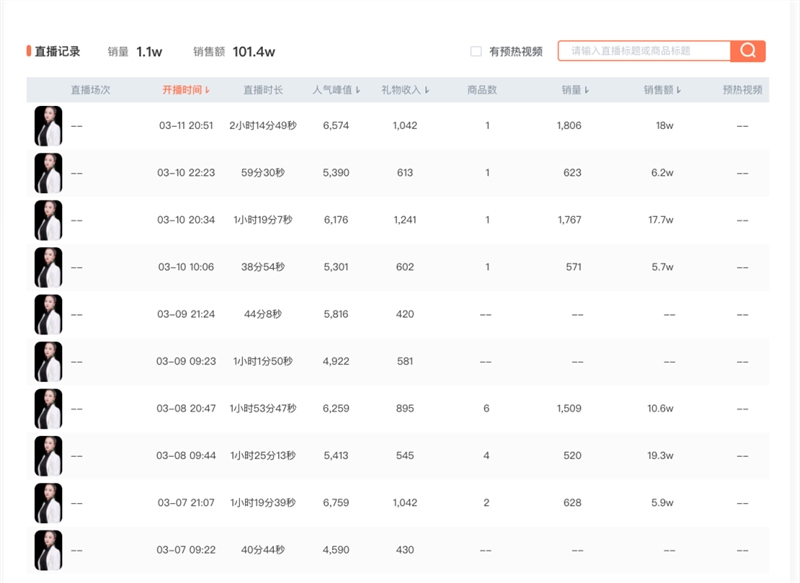Screen dimensions: 800x583
Task: Click the orange search magnifier button
Action: pyautogui.click(x=748, y=51)
